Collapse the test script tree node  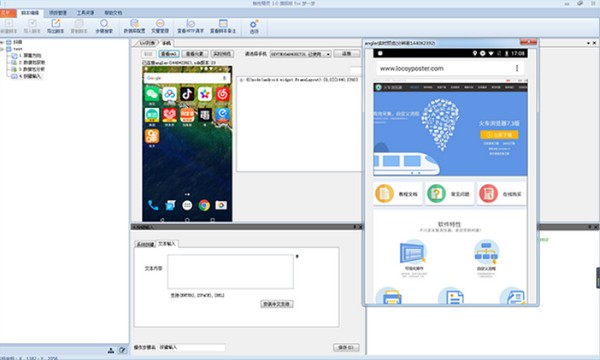point(2,49)
